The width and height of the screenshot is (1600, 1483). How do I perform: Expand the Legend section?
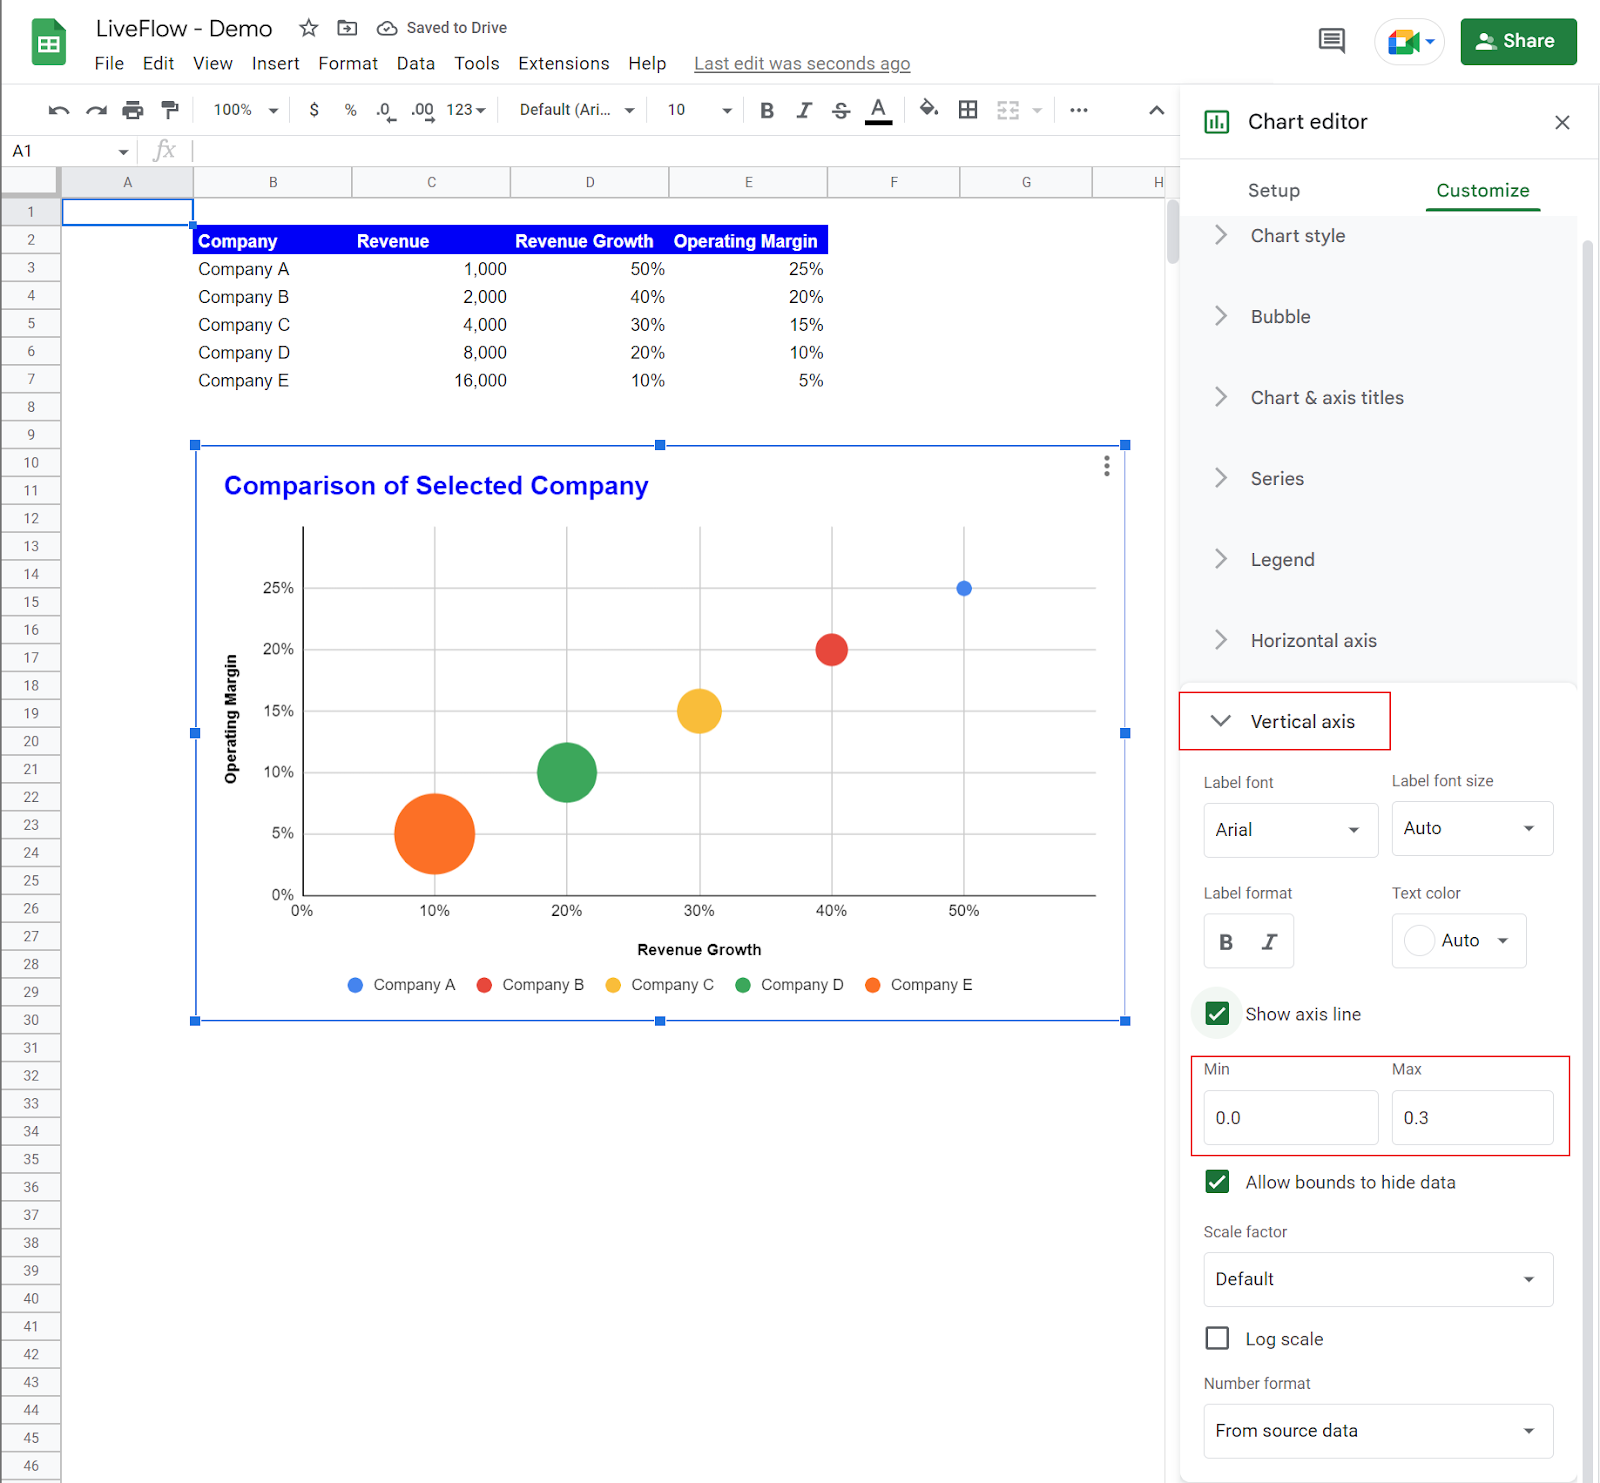(1378, 560)
